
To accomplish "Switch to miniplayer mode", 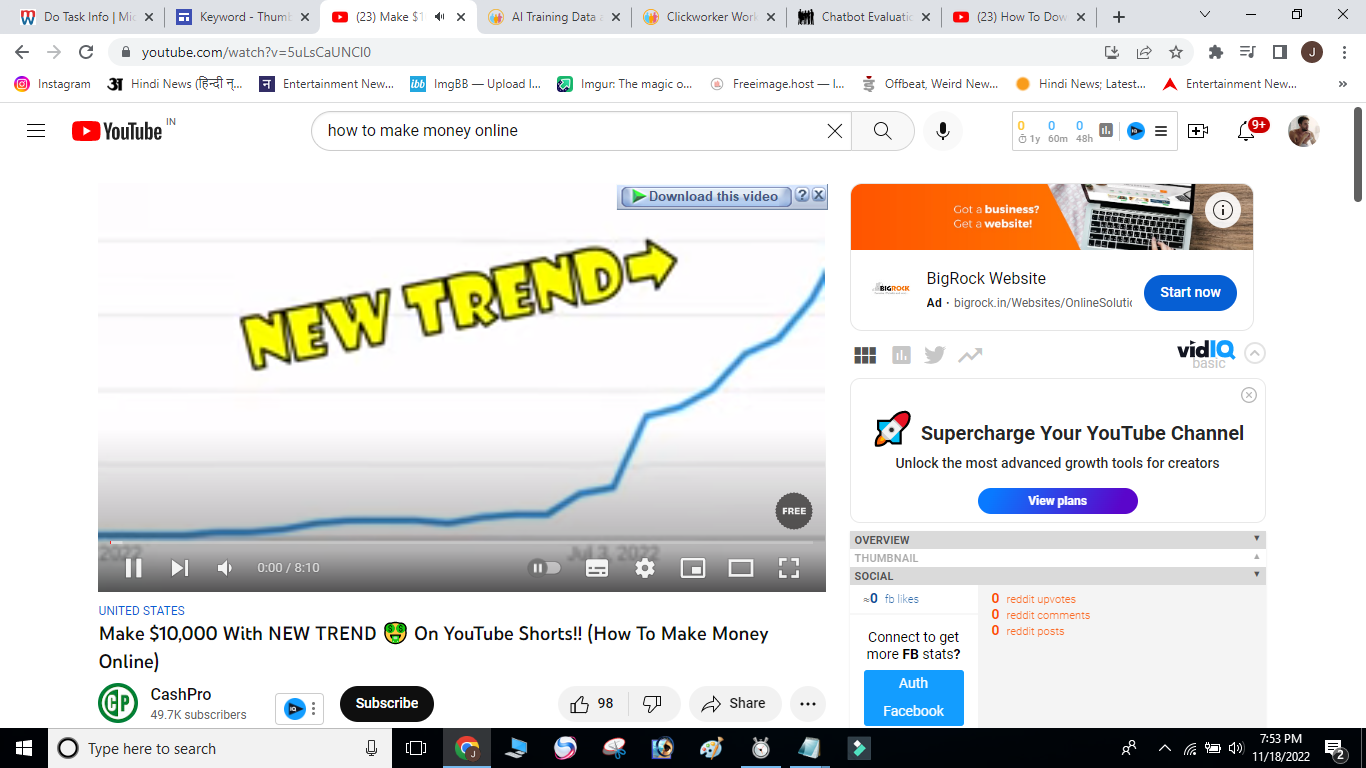I will [693, 568].
